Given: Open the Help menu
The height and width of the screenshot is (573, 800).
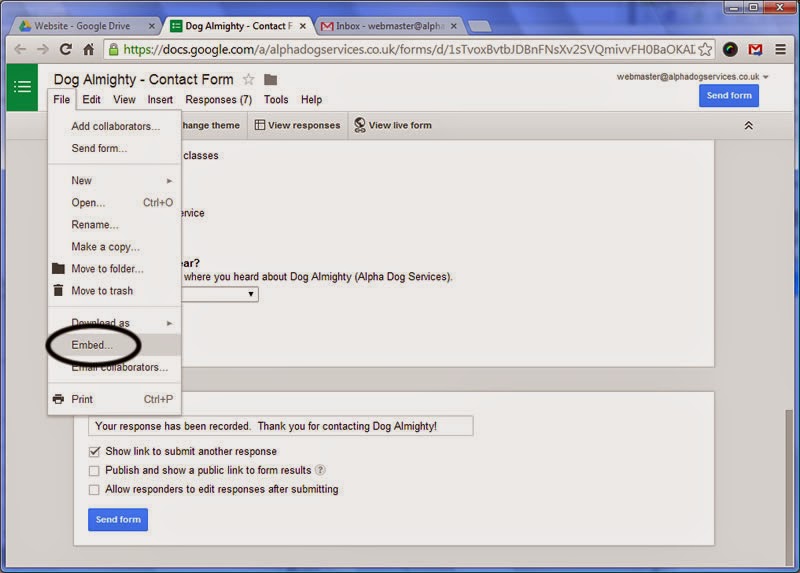Looking at the screenshot, I should (x=311, y=99).
